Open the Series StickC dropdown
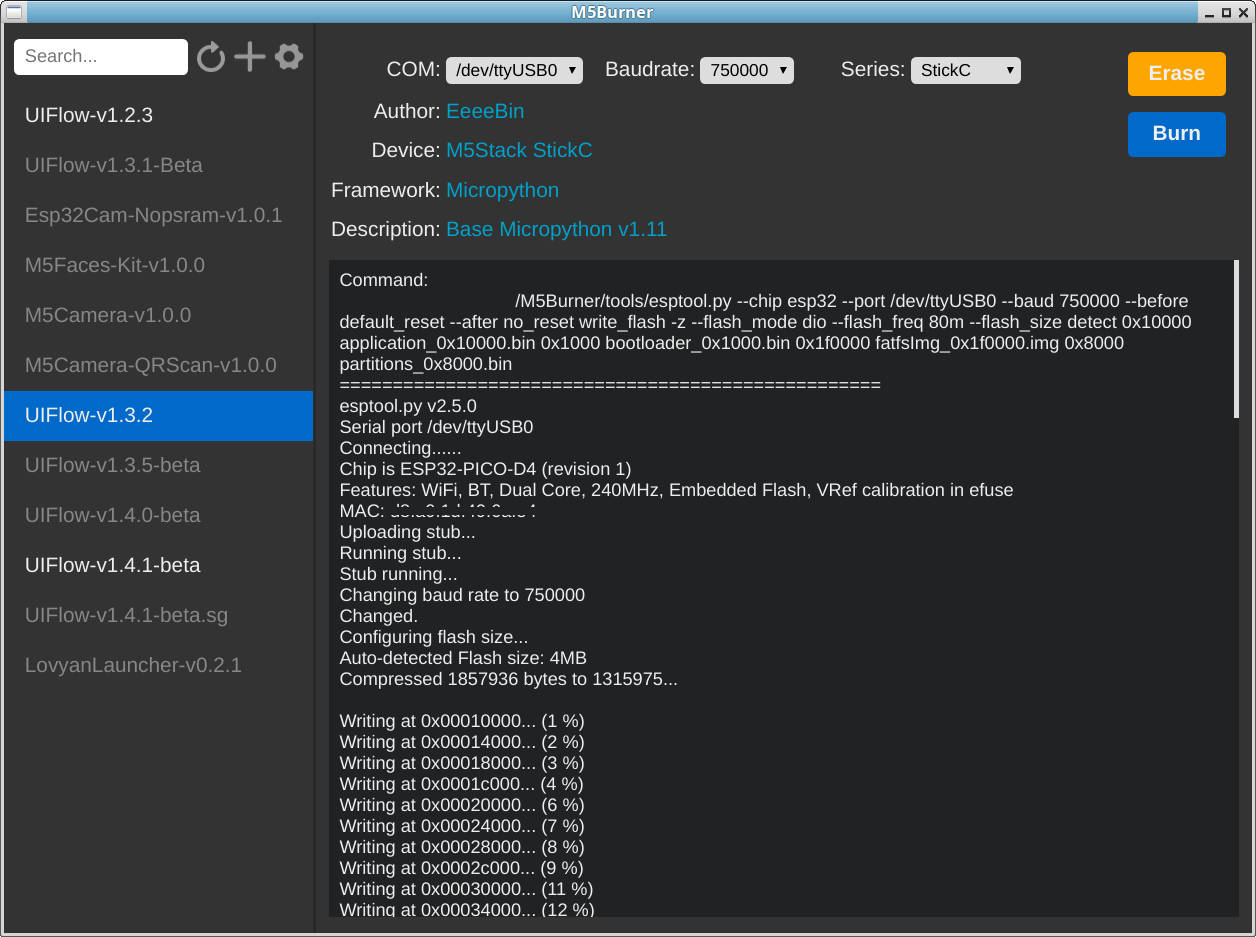This screenshot has width=1256, height=937. (x=965, y=70)
